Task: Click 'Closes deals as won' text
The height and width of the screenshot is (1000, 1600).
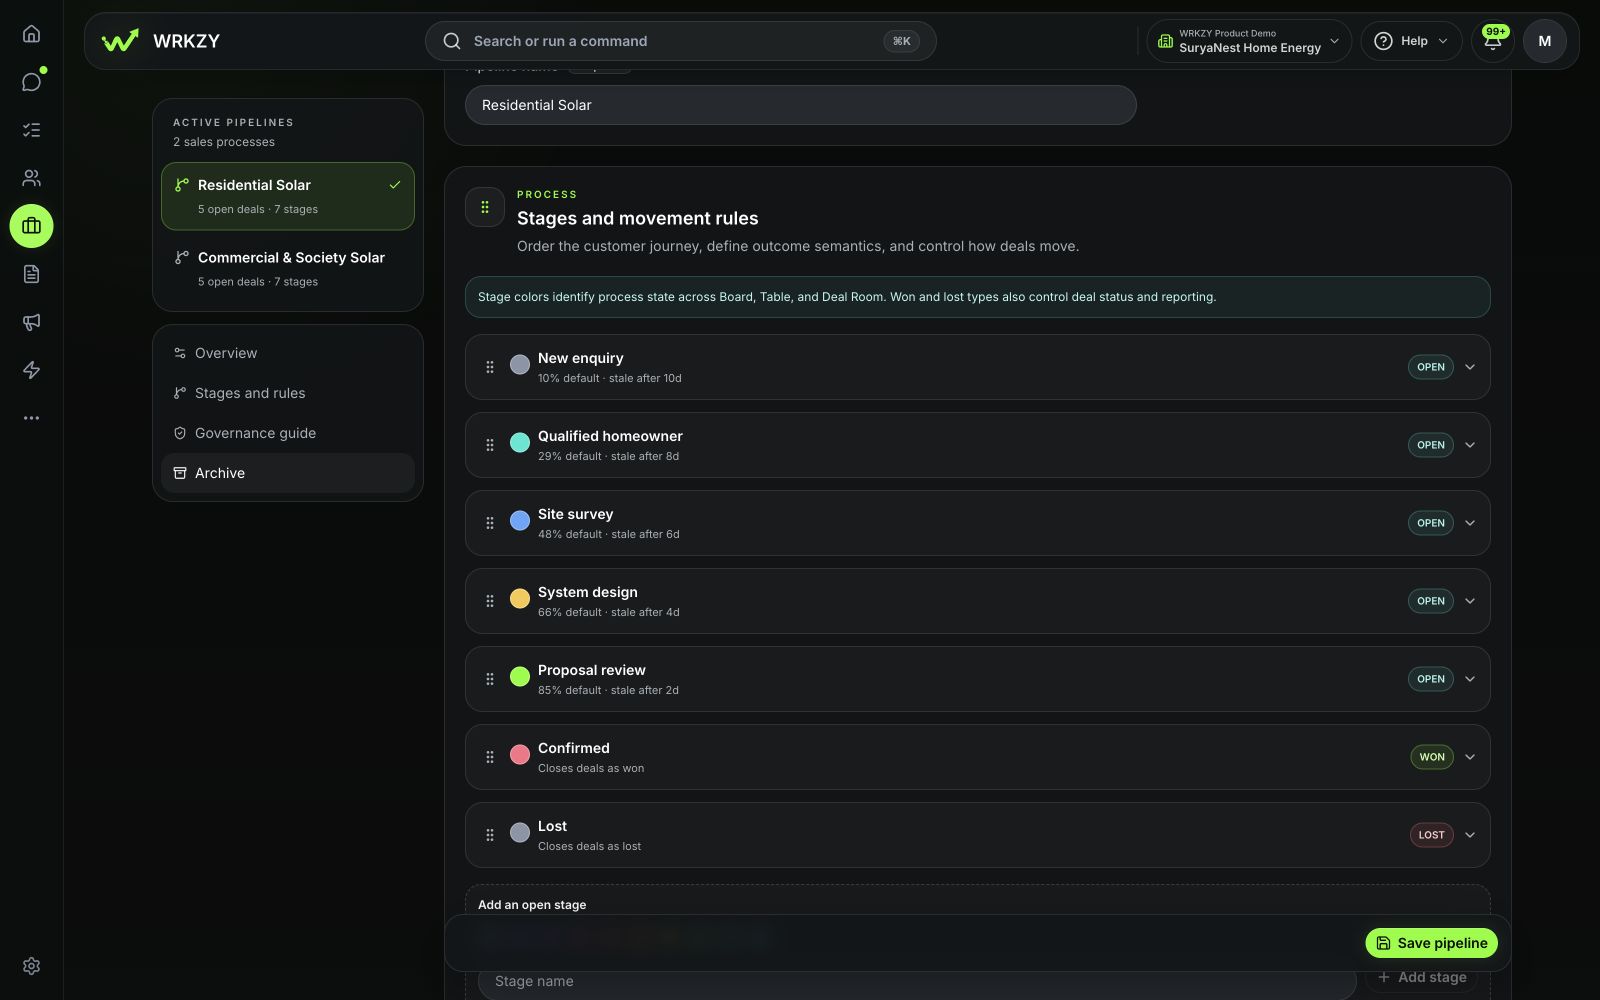Action: 591,768
